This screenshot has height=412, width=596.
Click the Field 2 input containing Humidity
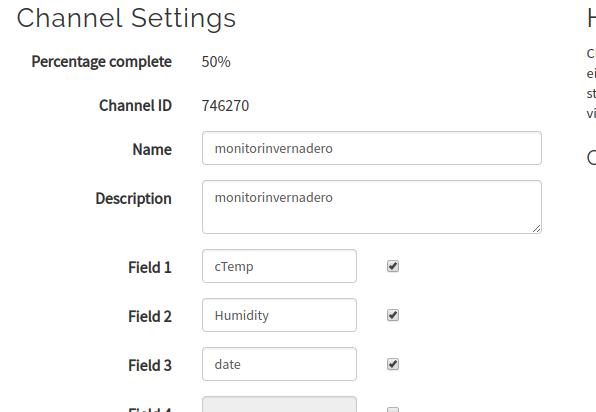pyautogui.click(x=279, y=315)
